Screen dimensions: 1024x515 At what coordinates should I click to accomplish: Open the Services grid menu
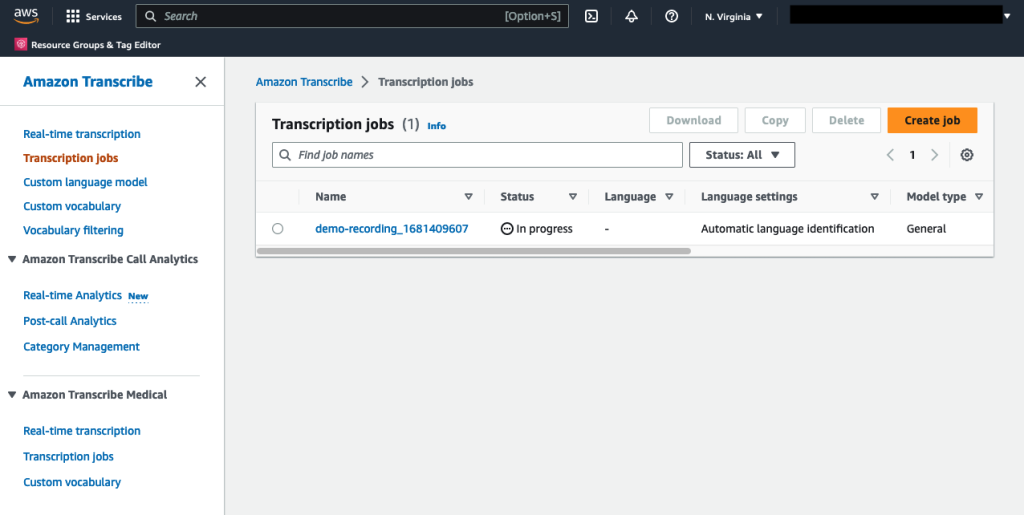click(x=94, y=16)
